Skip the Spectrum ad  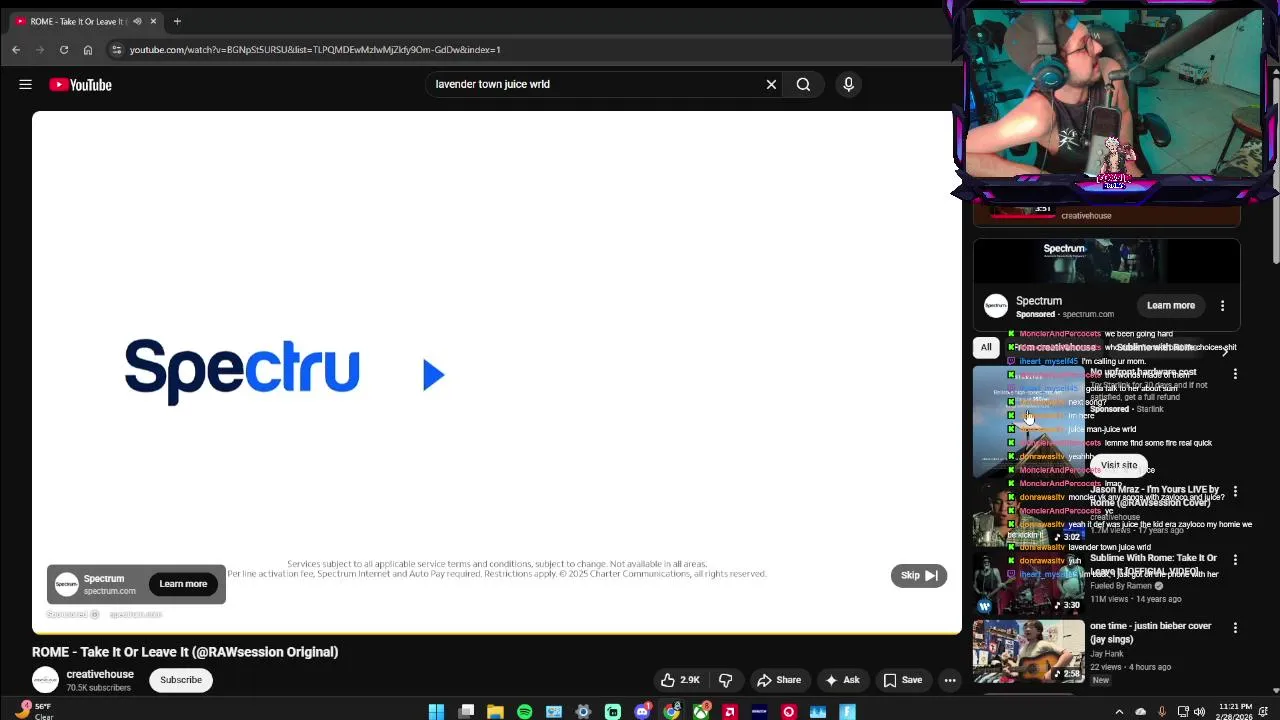click(918, 575)
